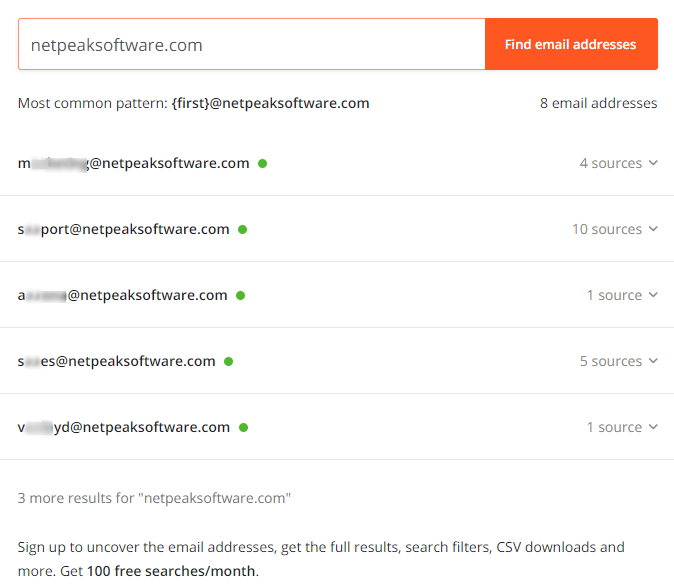Click the 8 email addresses count label
Screen dimensions: 674x587
click(x=599, y=103)
